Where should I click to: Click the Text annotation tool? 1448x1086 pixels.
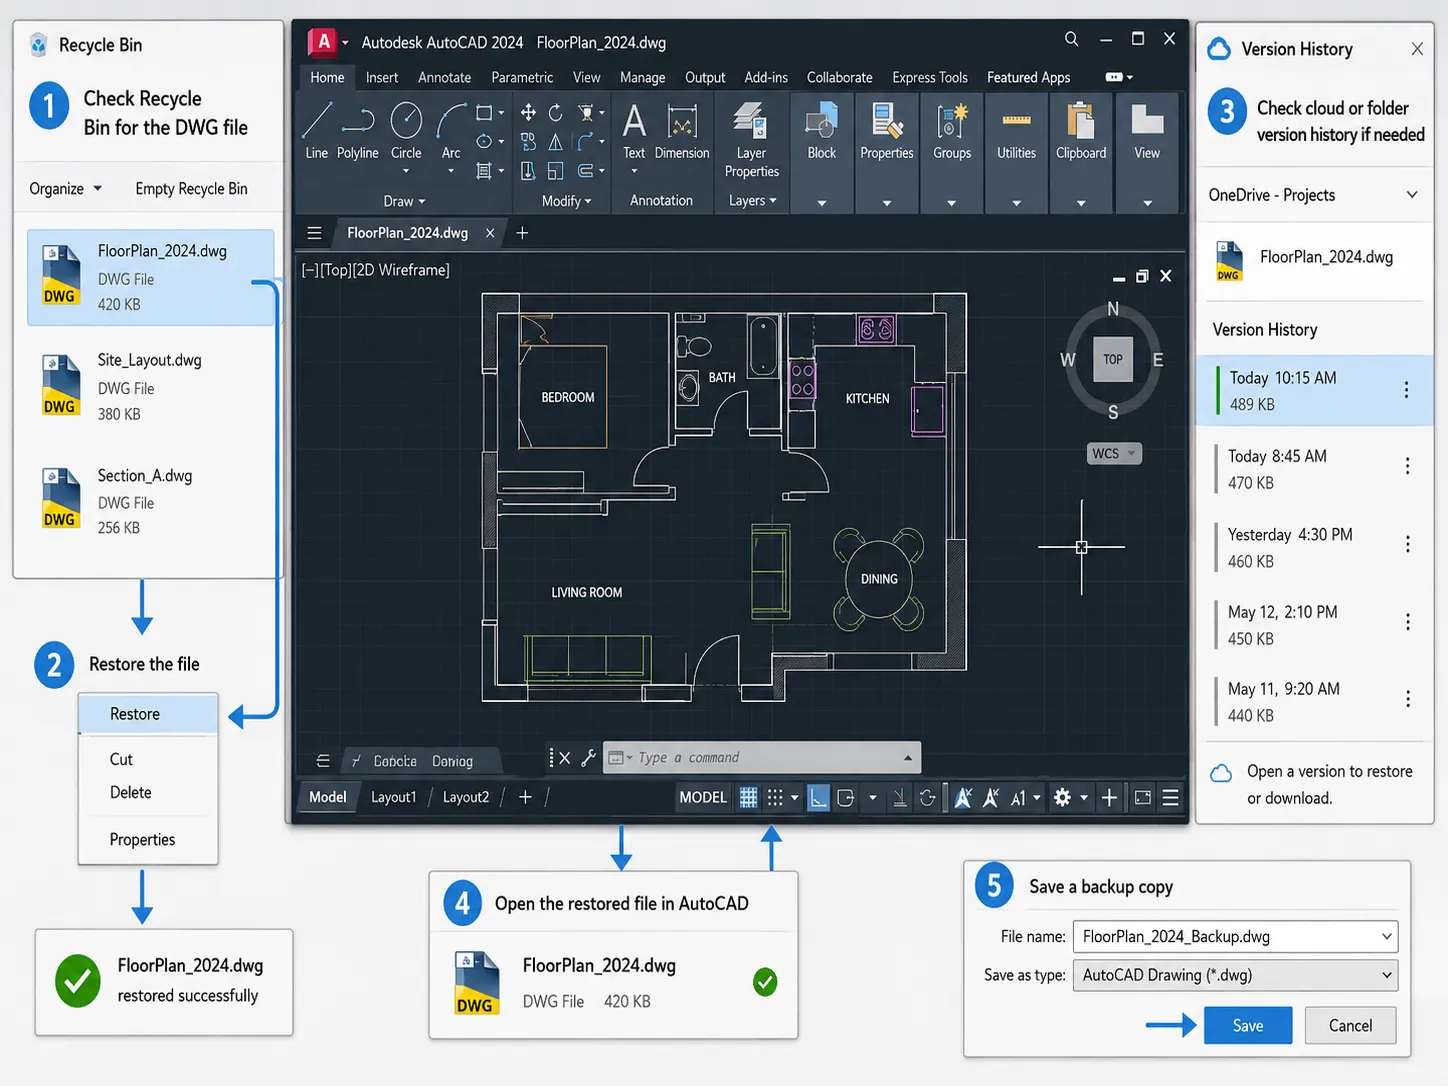click(634, 131)
